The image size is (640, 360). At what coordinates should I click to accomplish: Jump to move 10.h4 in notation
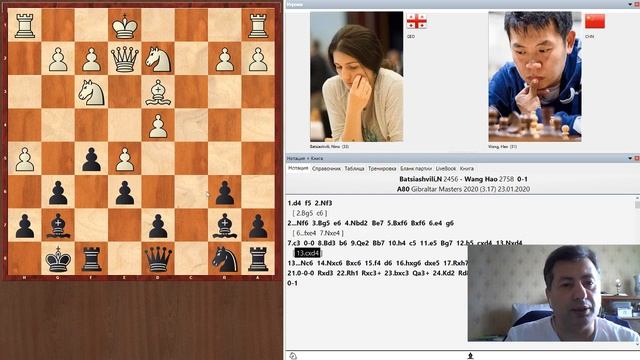[x=397, y=243]
